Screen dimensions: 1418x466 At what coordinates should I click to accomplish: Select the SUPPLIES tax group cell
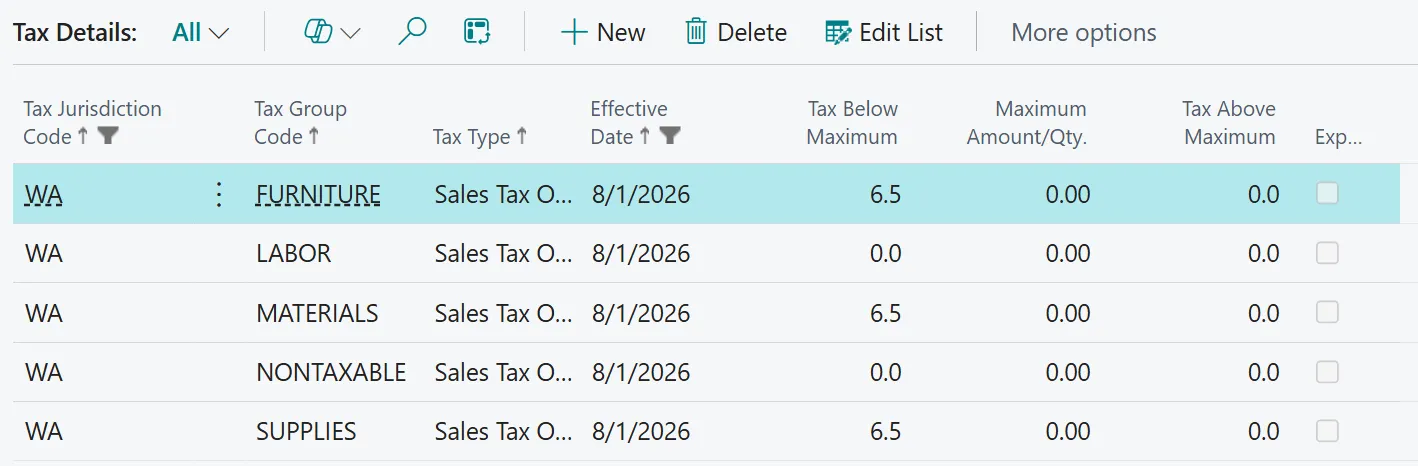click(306, 432)
